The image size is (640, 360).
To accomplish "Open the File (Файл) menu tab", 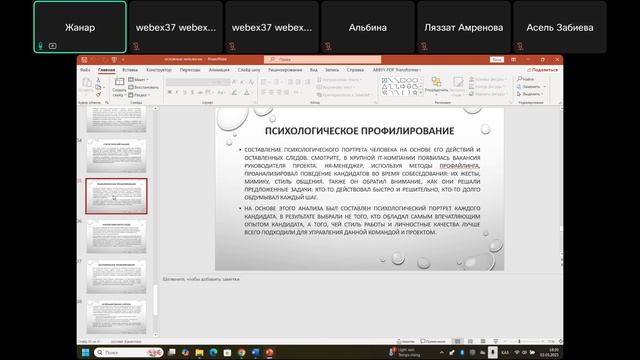I will pyautogui.click(x=85, y=70).
